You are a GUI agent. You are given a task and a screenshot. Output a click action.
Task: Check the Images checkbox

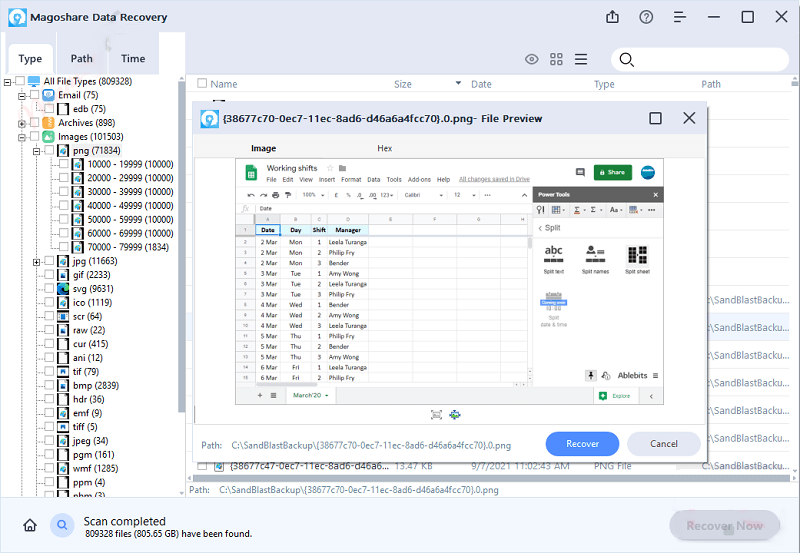click(35, 136)
